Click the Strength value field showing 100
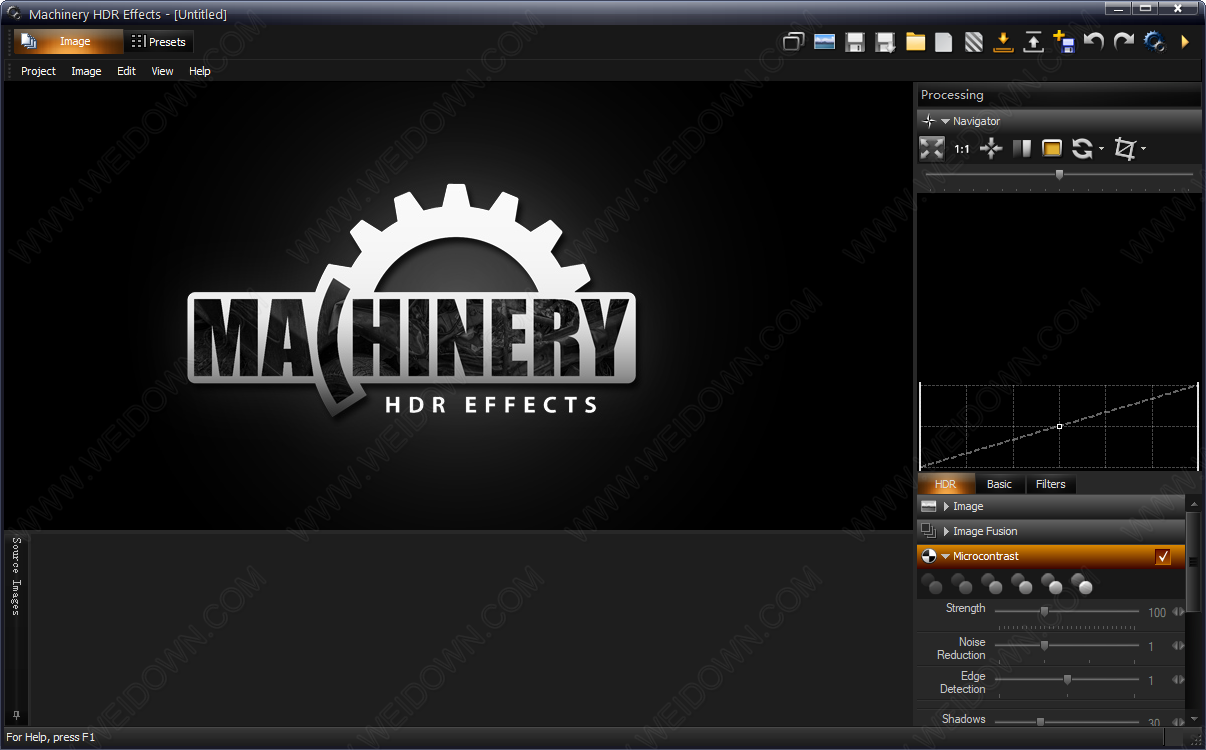The width and height of the screenshot is (1206, 750). click(x=1157, y=613)
